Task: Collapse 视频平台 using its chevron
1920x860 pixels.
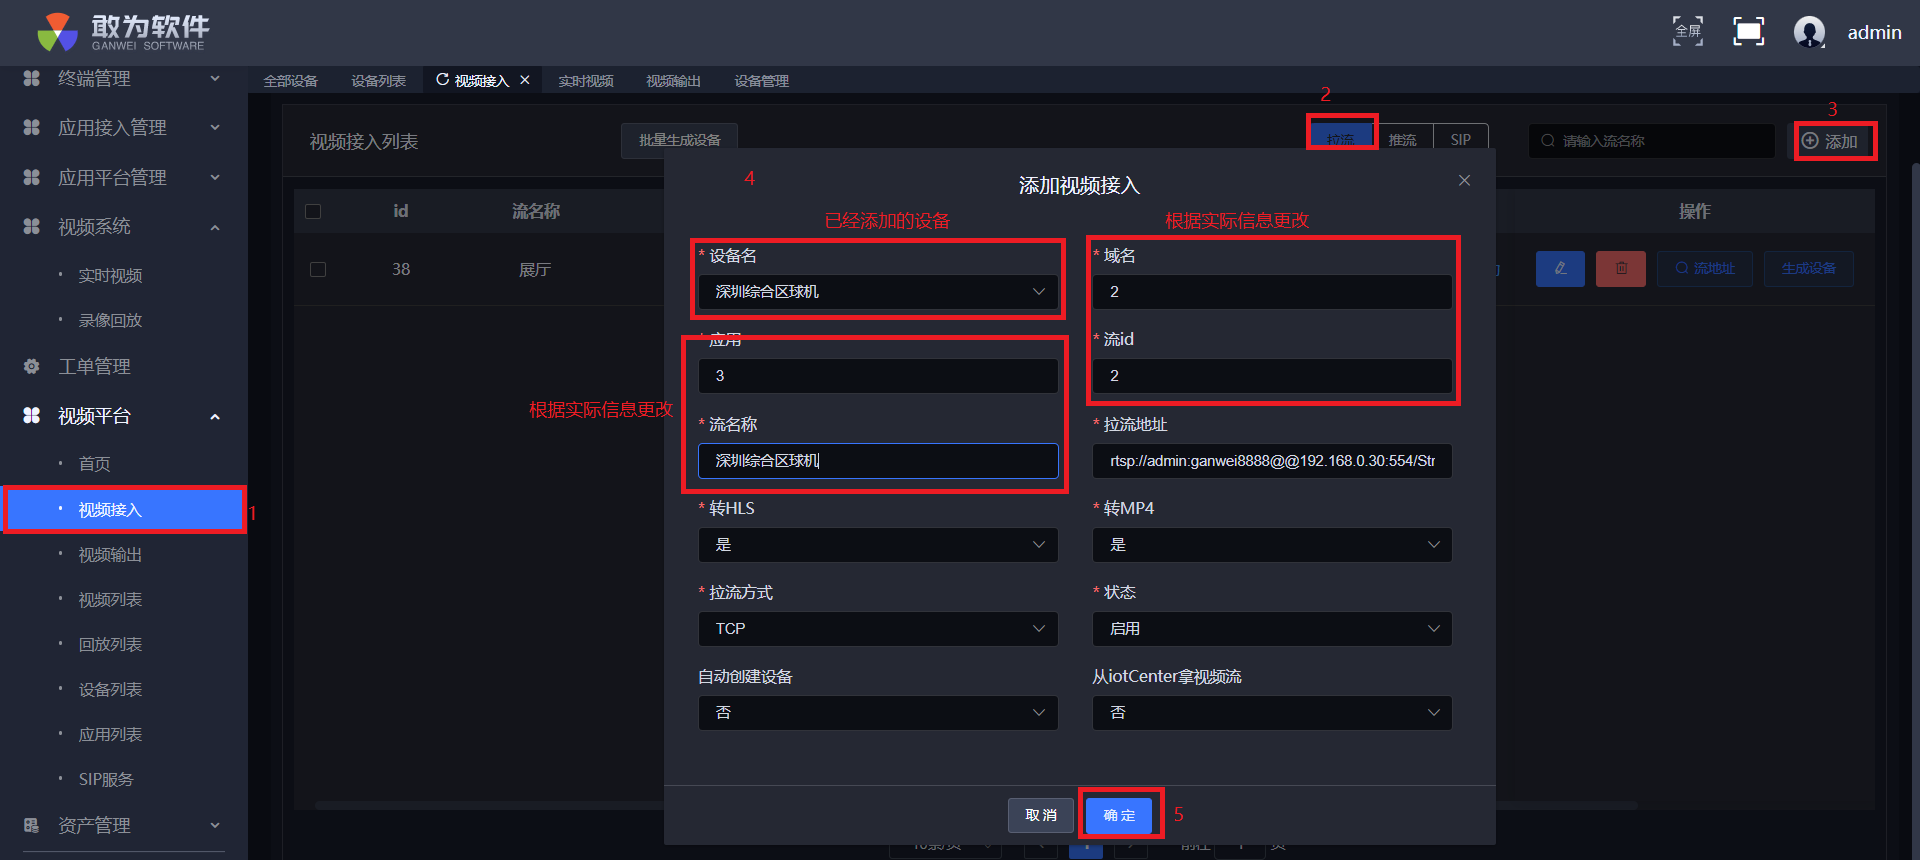Action: pyautogui.click(x=215, y=416)
